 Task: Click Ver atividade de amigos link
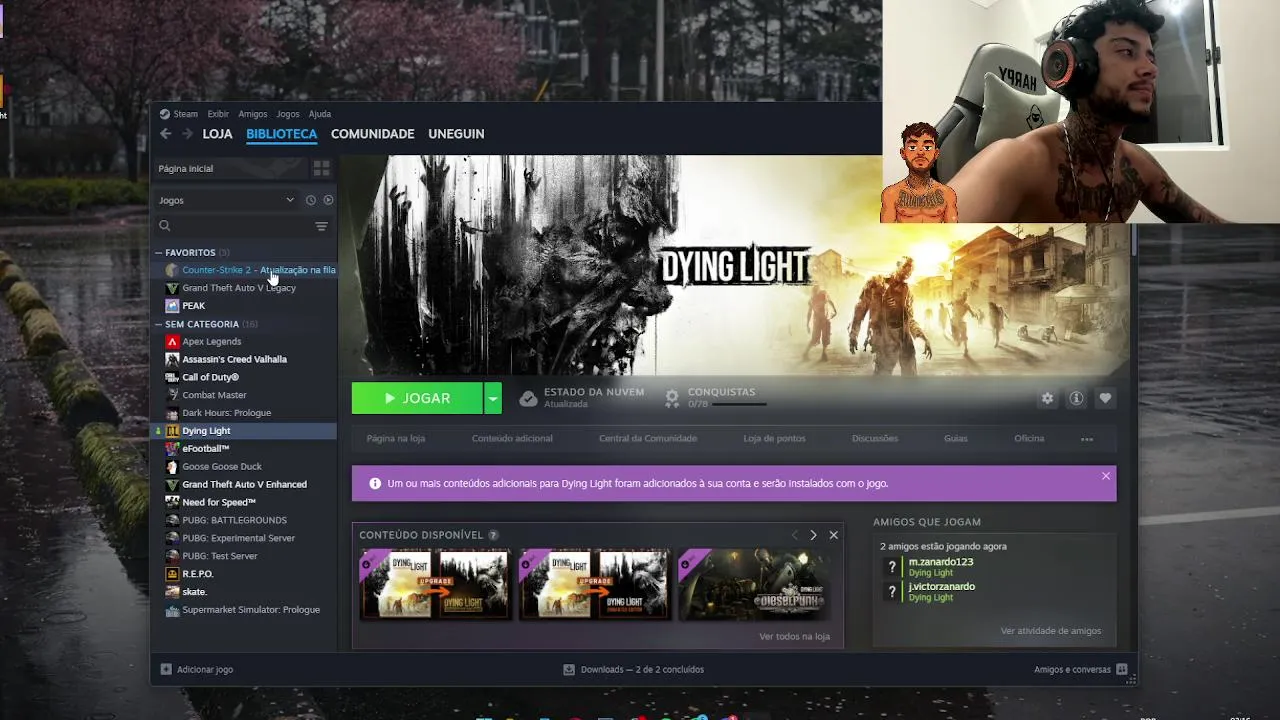click(x=1051, y=631)
